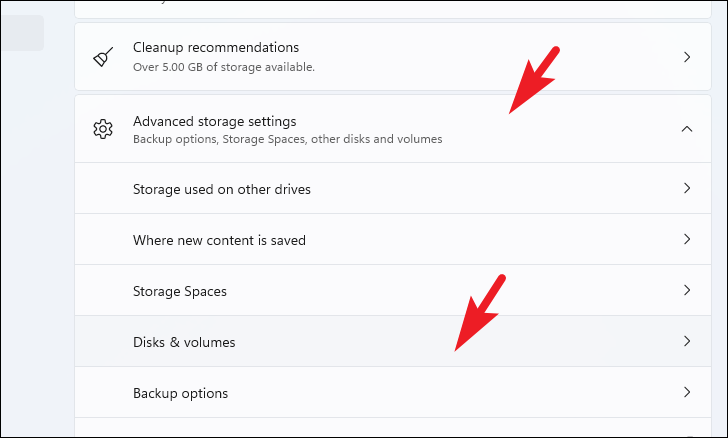Image resolution: width=728 pixels, height=438 pixels.
Task: Click the gear icon beside Advanced storage settings
Action: [103, 129]
